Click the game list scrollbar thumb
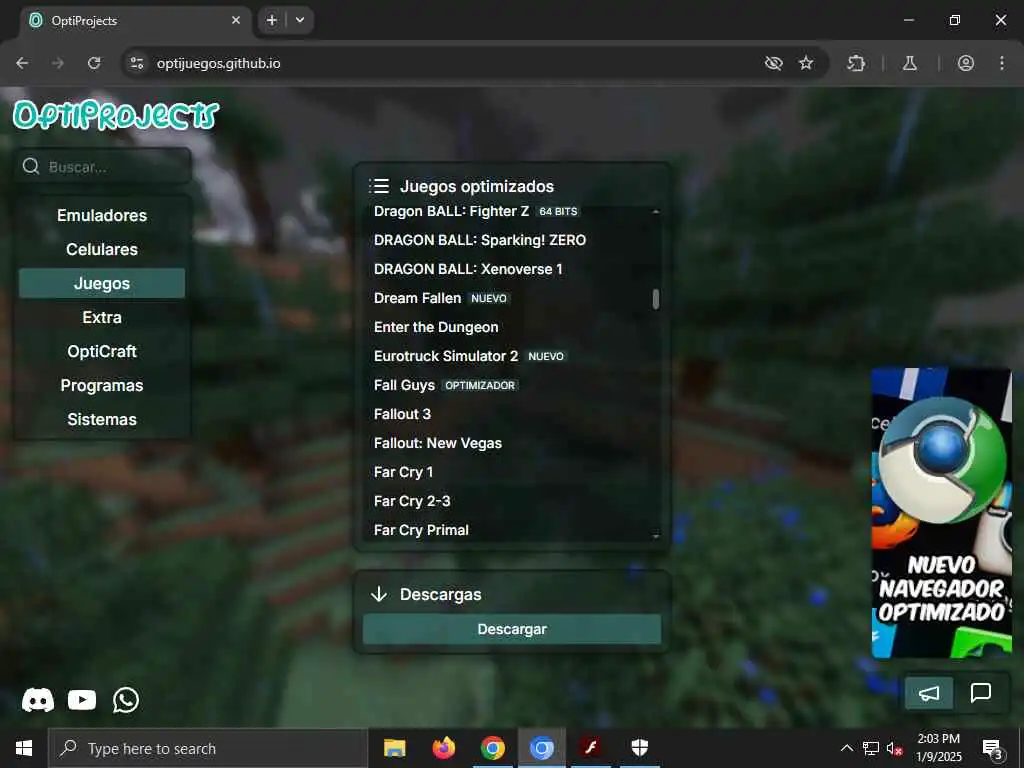1024x768 pixels. [x=656, y=299]
